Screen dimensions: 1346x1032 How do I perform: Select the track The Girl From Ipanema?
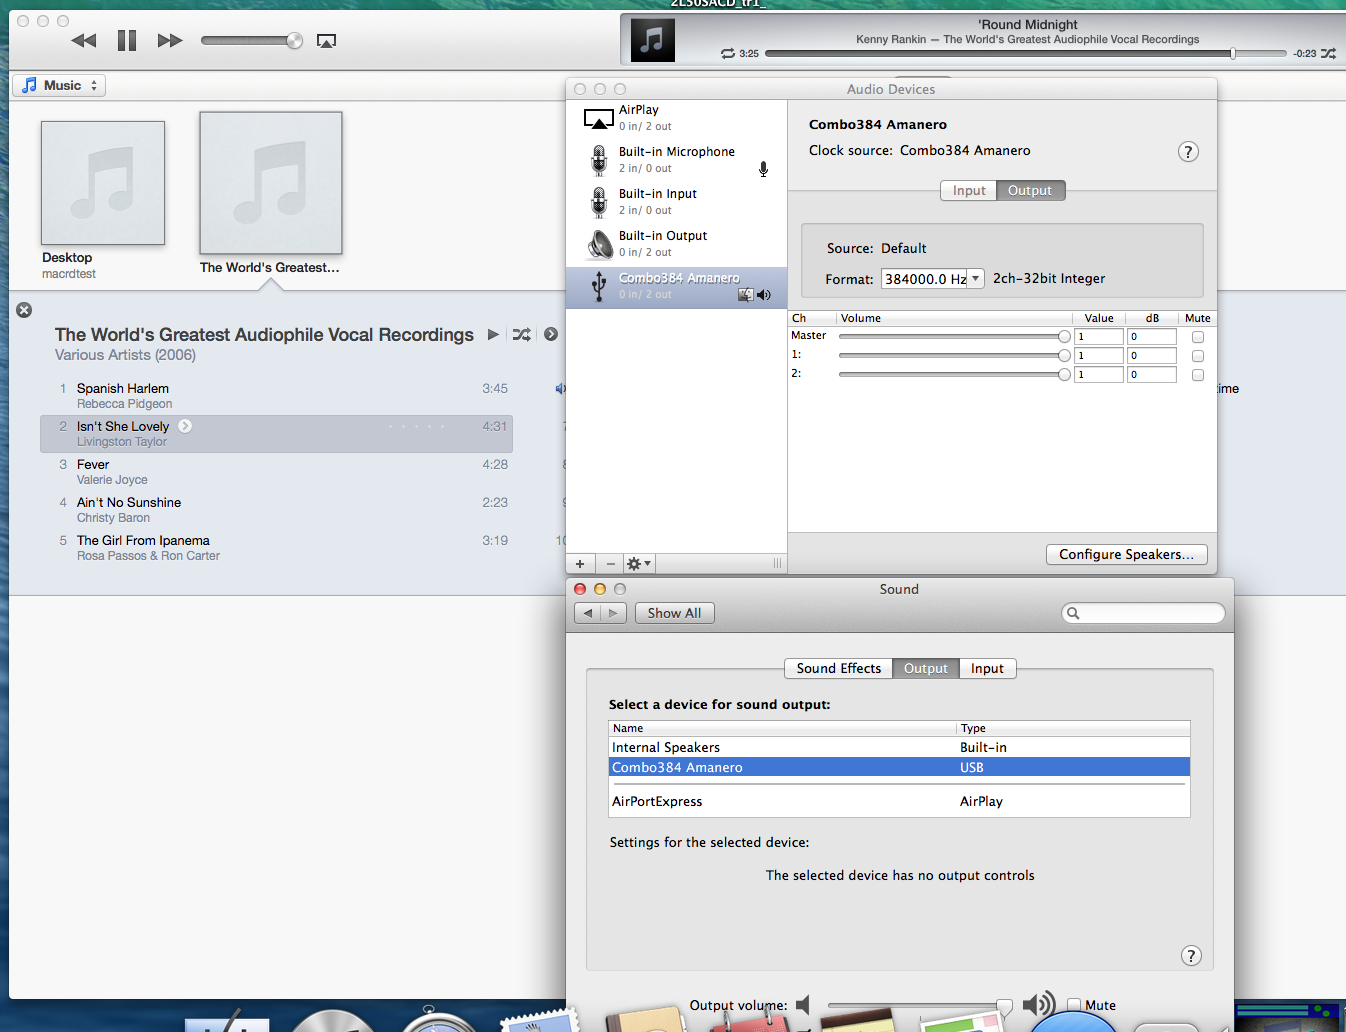point(276,548)
